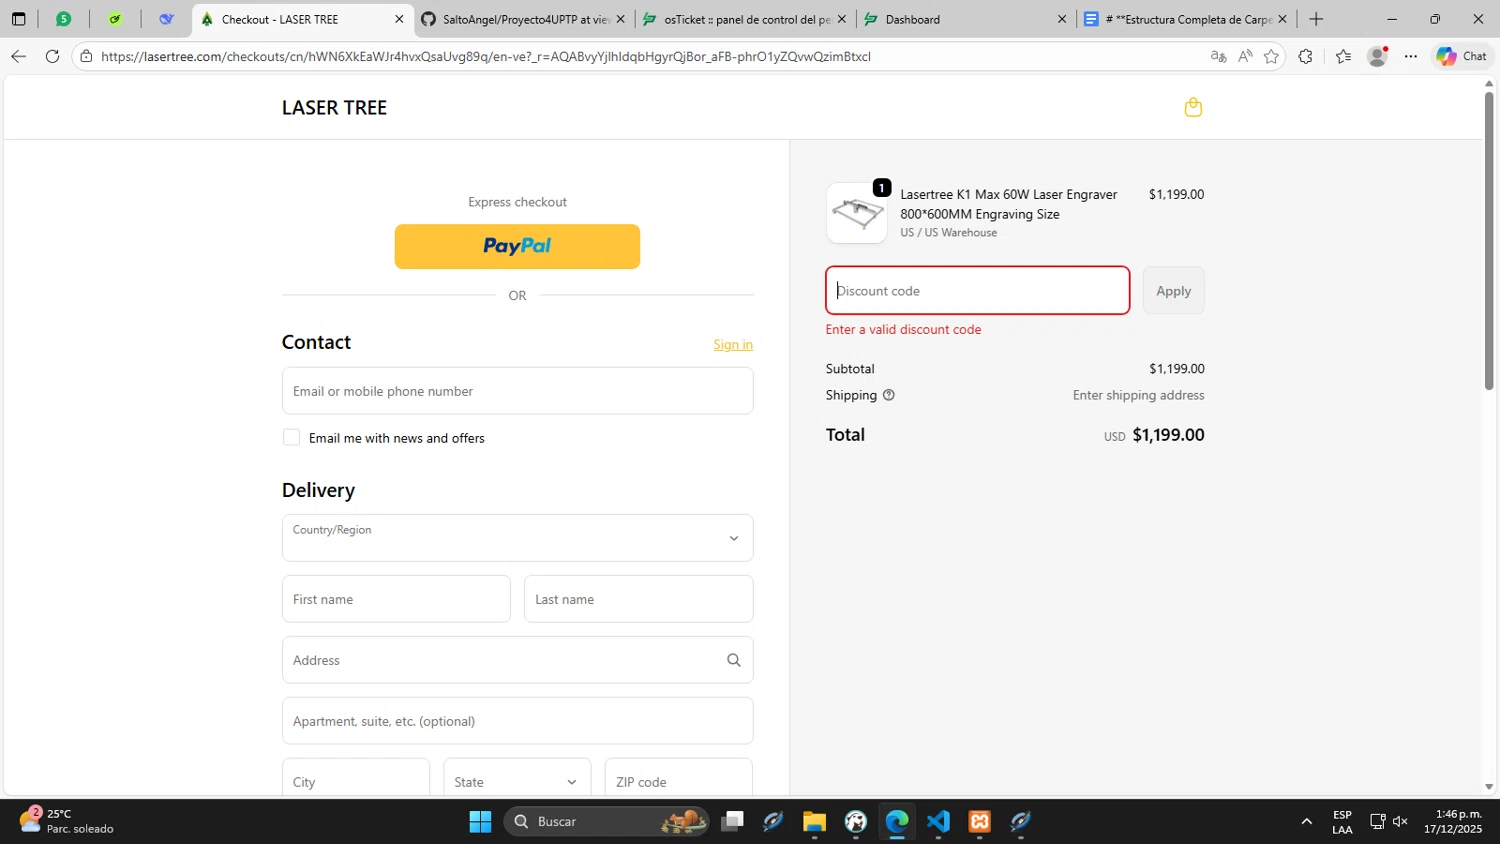Viewport: 1500px width, 844px height.
Task: Switch to the Dashboard tab
Action: [x=964, y=19]
